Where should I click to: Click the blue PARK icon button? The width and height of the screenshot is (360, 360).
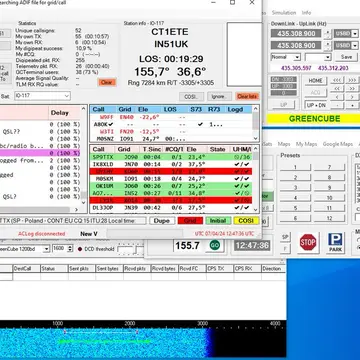(335, 243)
